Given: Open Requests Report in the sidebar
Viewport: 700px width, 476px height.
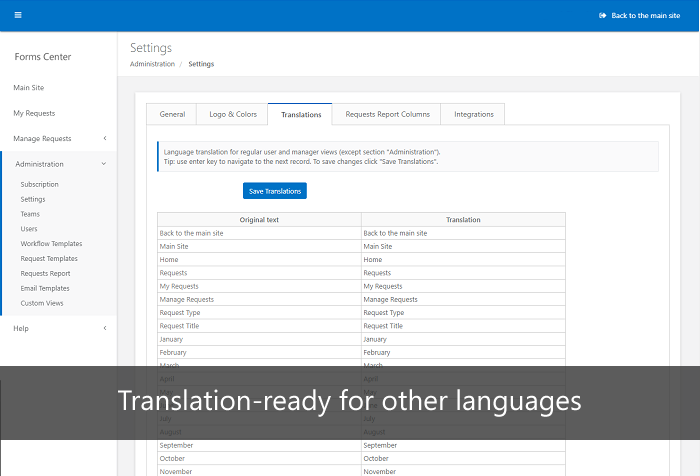Looking at the screenshot, I should (45, 273).
